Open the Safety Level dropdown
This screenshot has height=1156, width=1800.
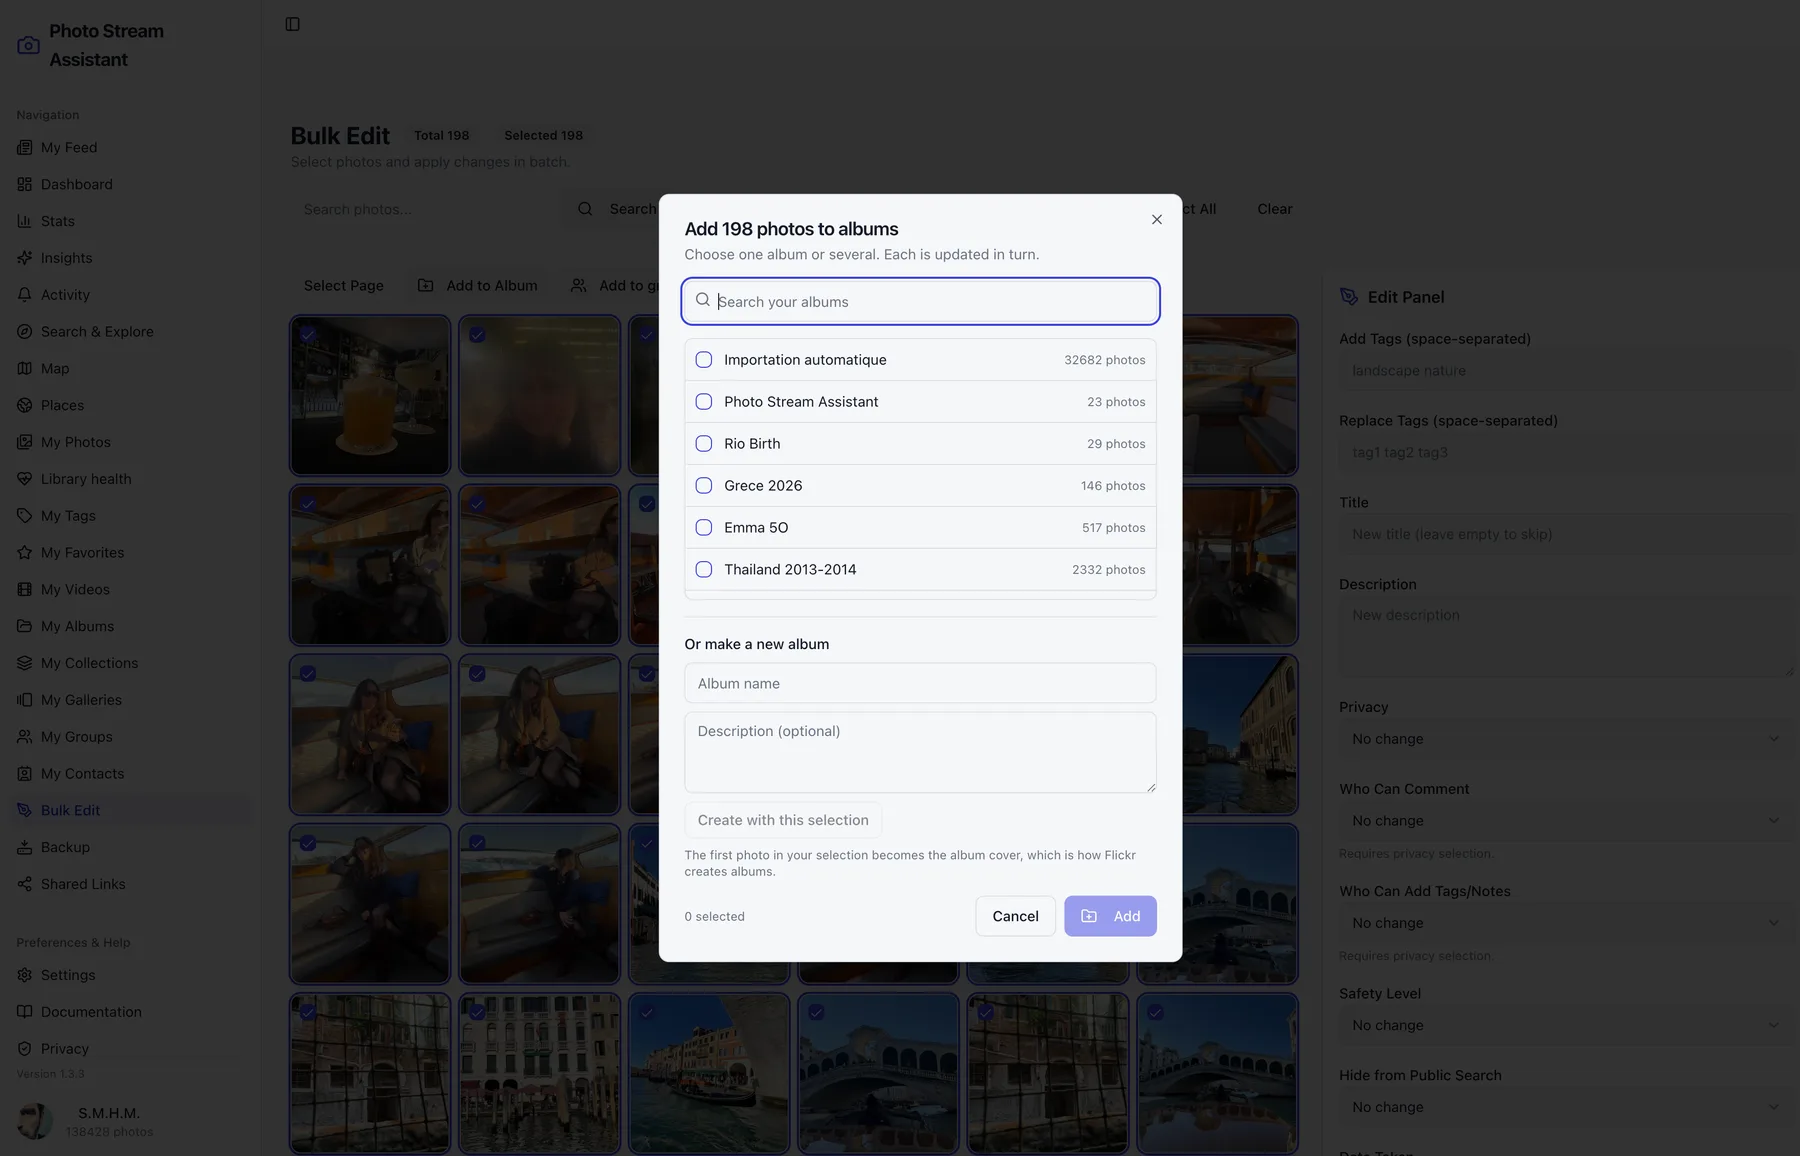1566,1025
